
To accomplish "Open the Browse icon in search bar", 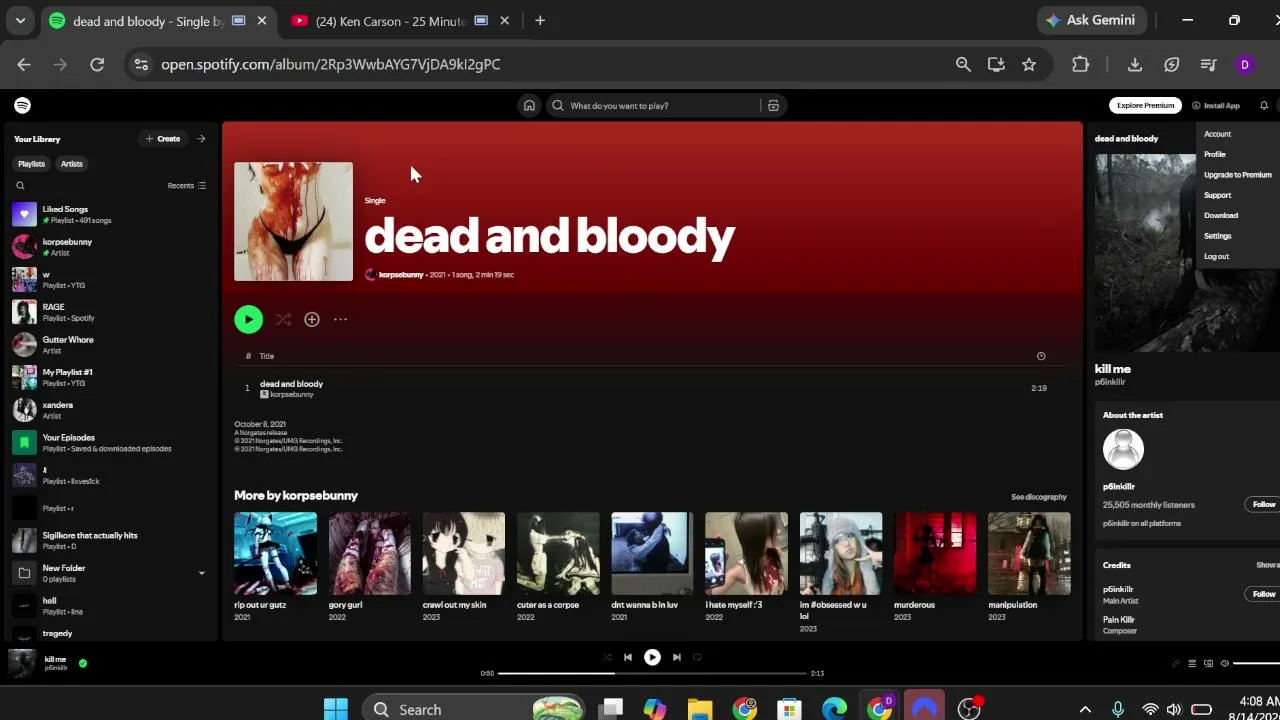I will click(x=773, y=105).
